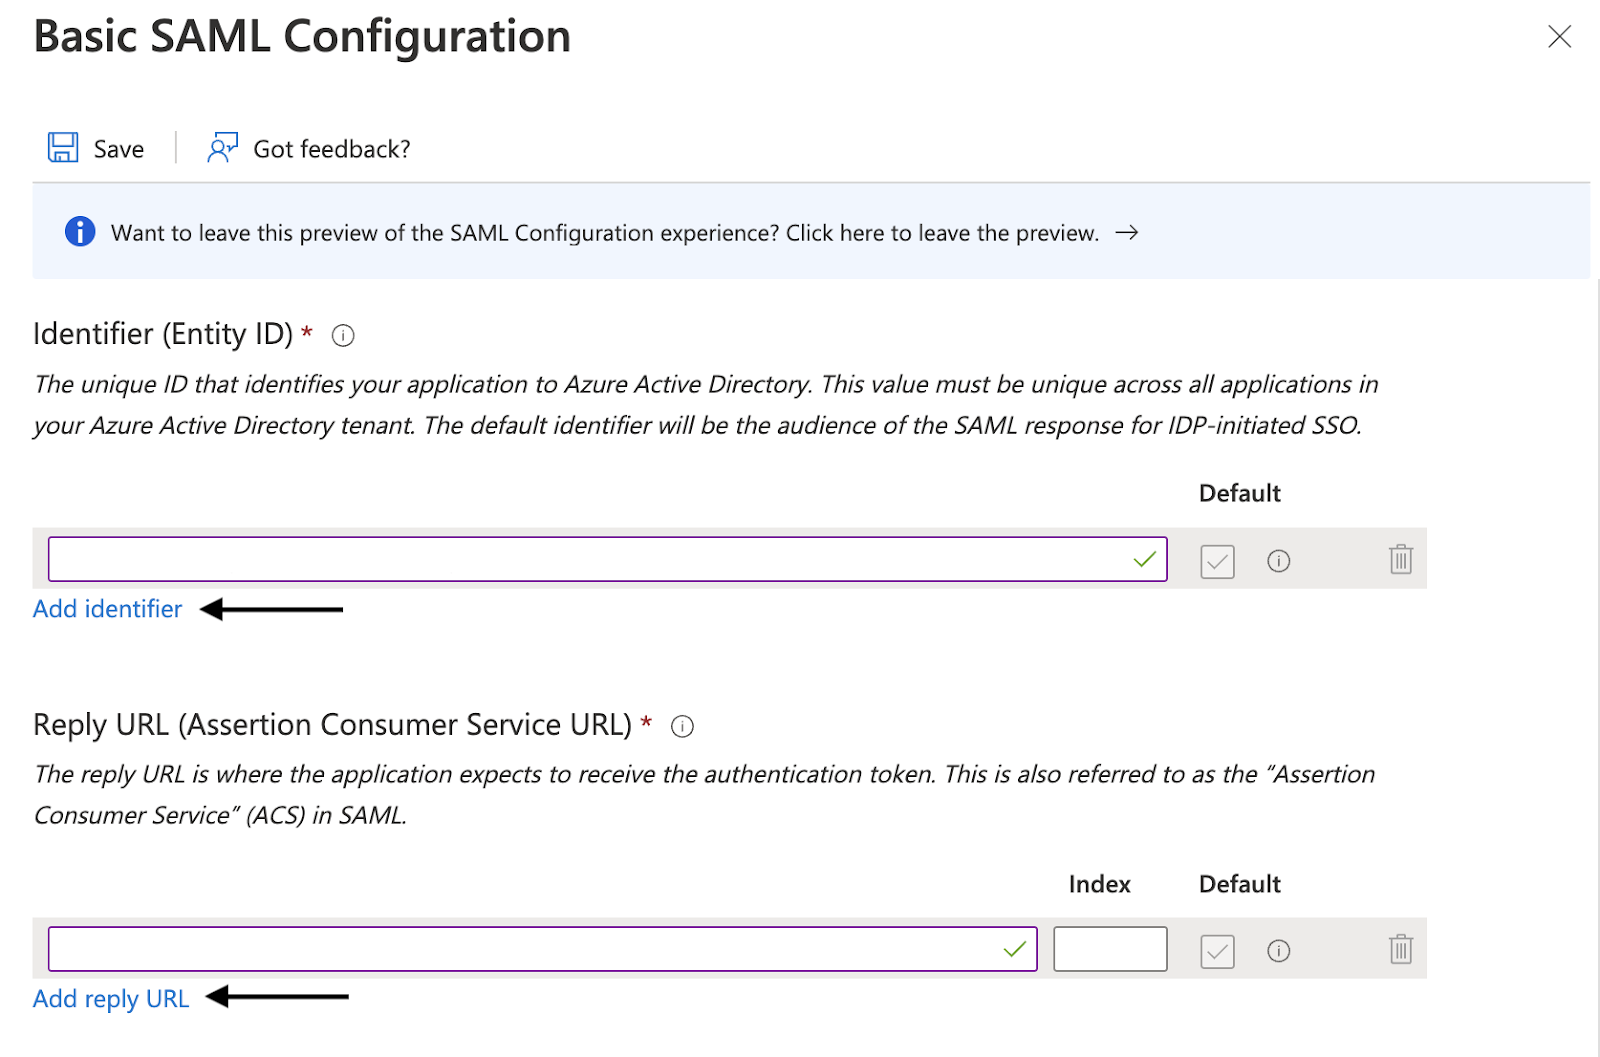Click the info icon beside Reply URL heading
1600x1057 pixels.
pos(682,726)
